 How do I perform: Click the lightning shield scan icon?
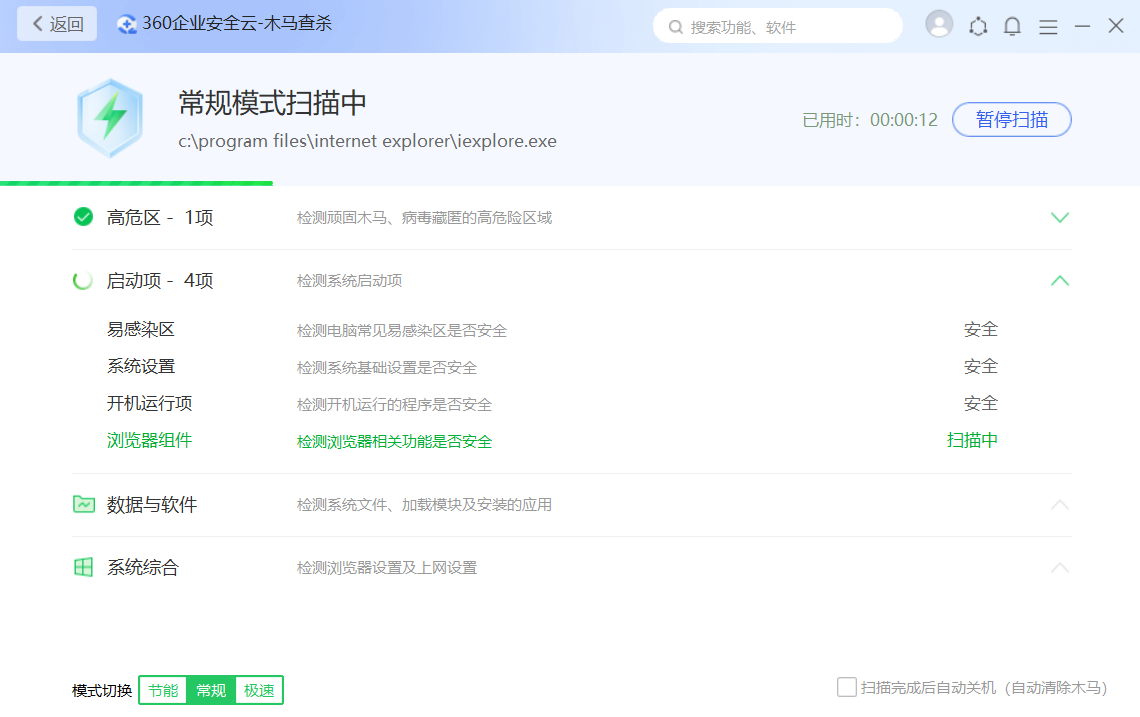pyautogui.click(x=110, y=119)
